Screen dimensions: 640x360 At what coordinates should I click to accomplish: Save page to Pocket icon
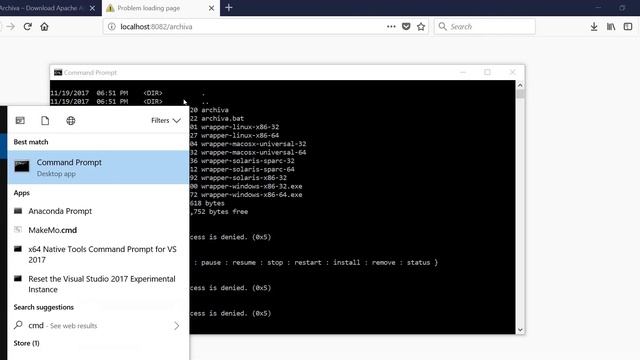[406, 27]
